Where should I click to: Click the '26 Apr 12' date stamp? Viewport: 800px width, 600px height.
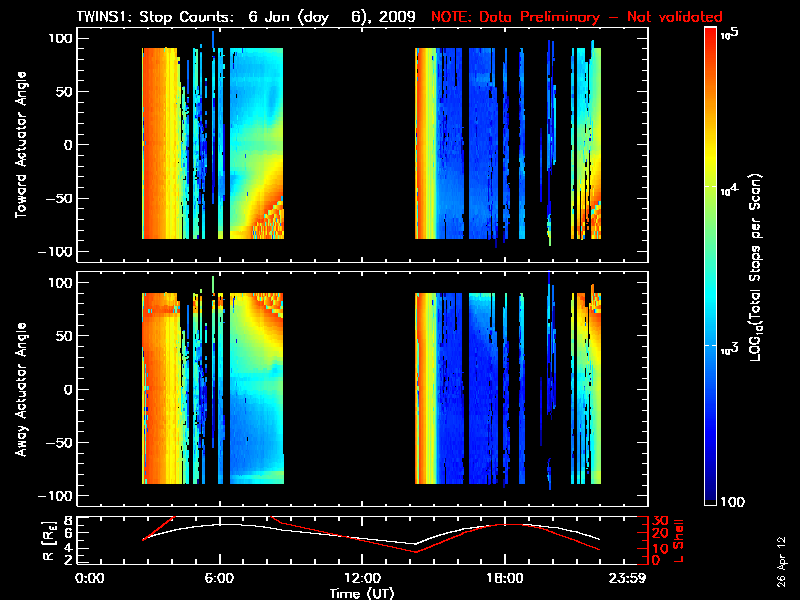point(782,552)
